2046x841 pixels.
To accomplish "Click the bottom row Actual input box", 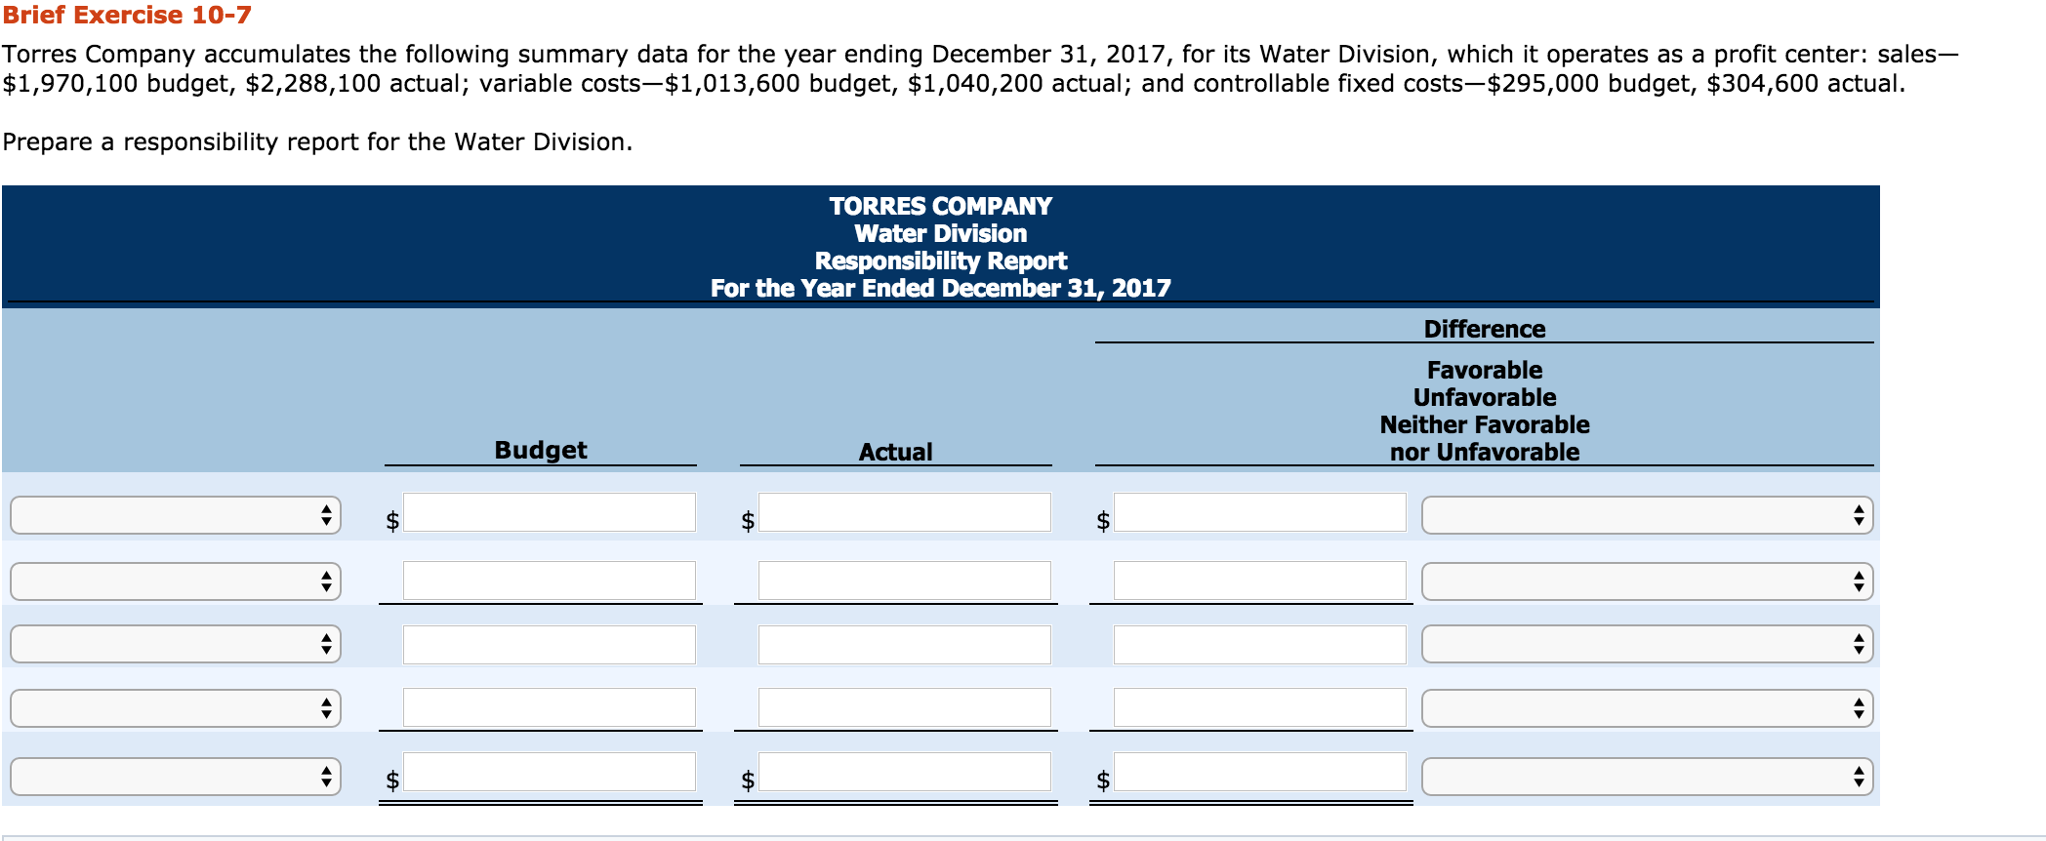I will [905, 771].
